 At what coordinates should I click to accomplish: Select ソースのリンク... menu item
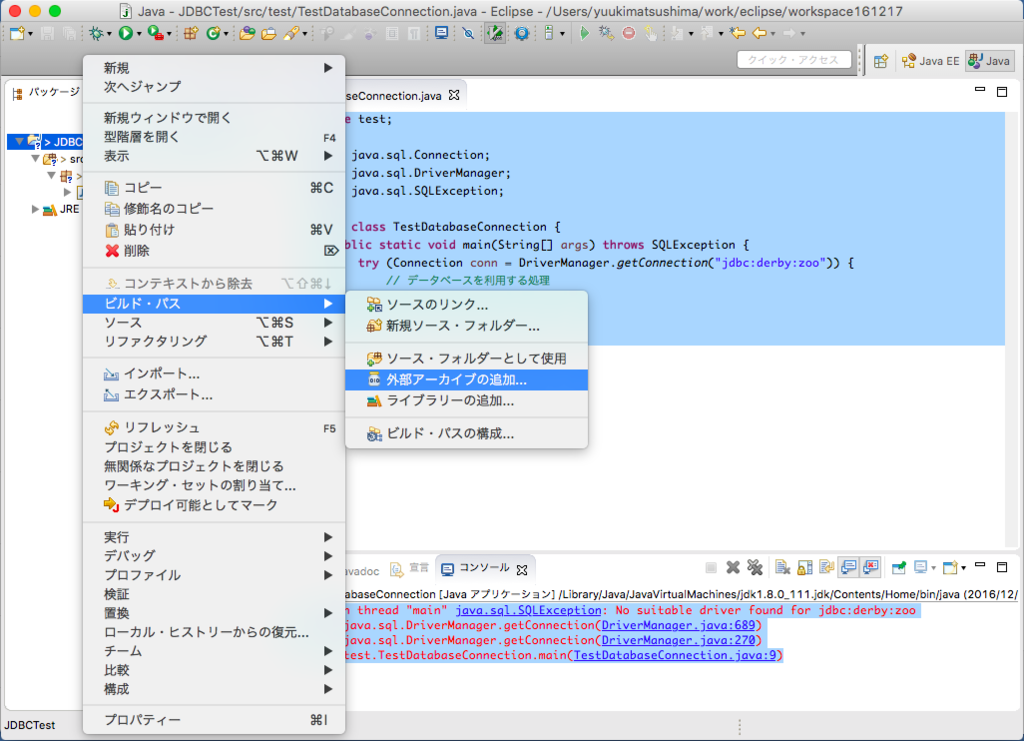click(466, 305)
